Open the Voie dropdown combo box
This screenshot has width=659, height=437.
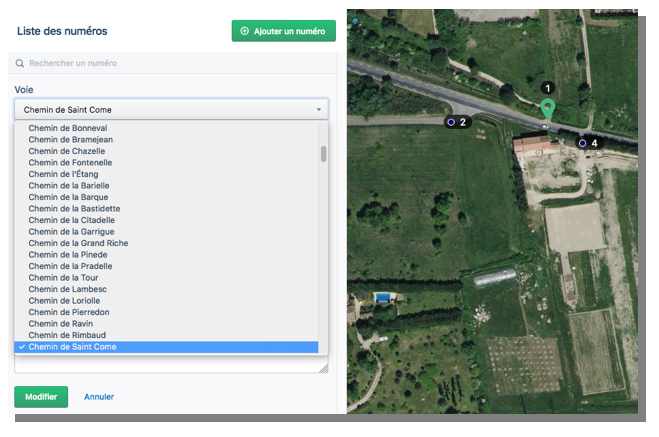point(170,109)
